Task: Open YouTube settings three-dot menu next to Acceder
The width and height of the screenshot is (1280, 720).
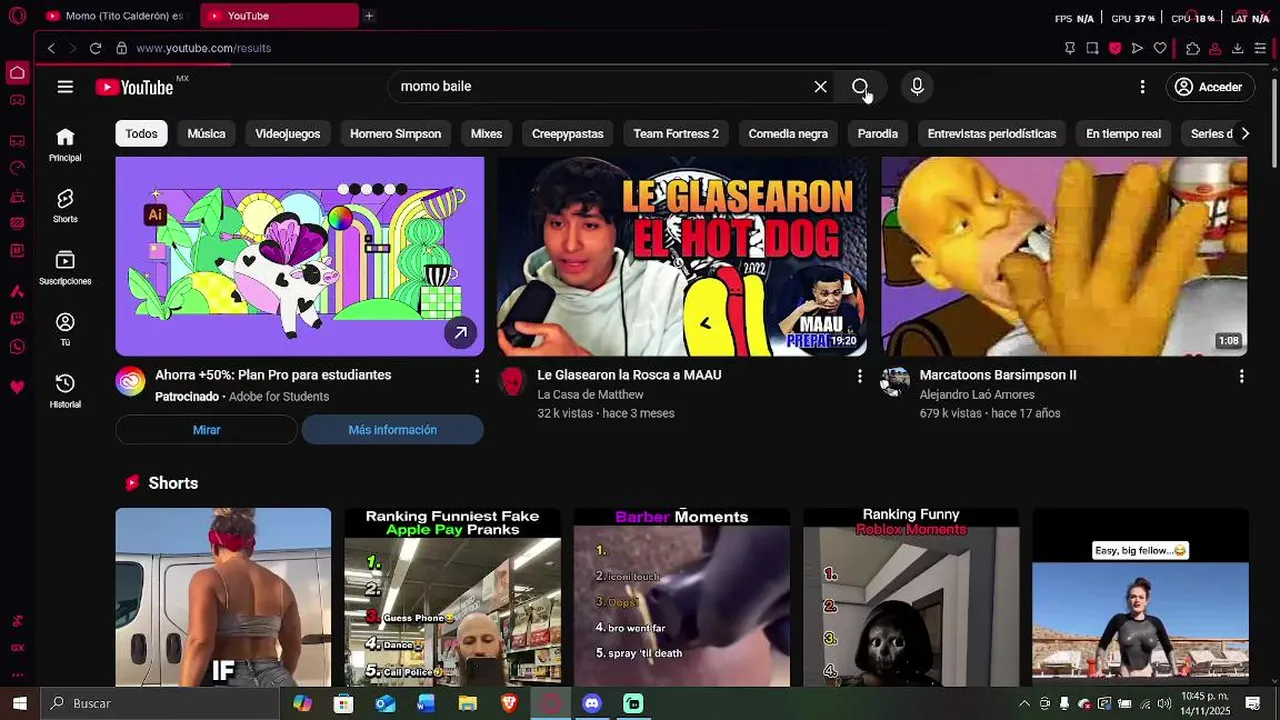Action: 1142,87
